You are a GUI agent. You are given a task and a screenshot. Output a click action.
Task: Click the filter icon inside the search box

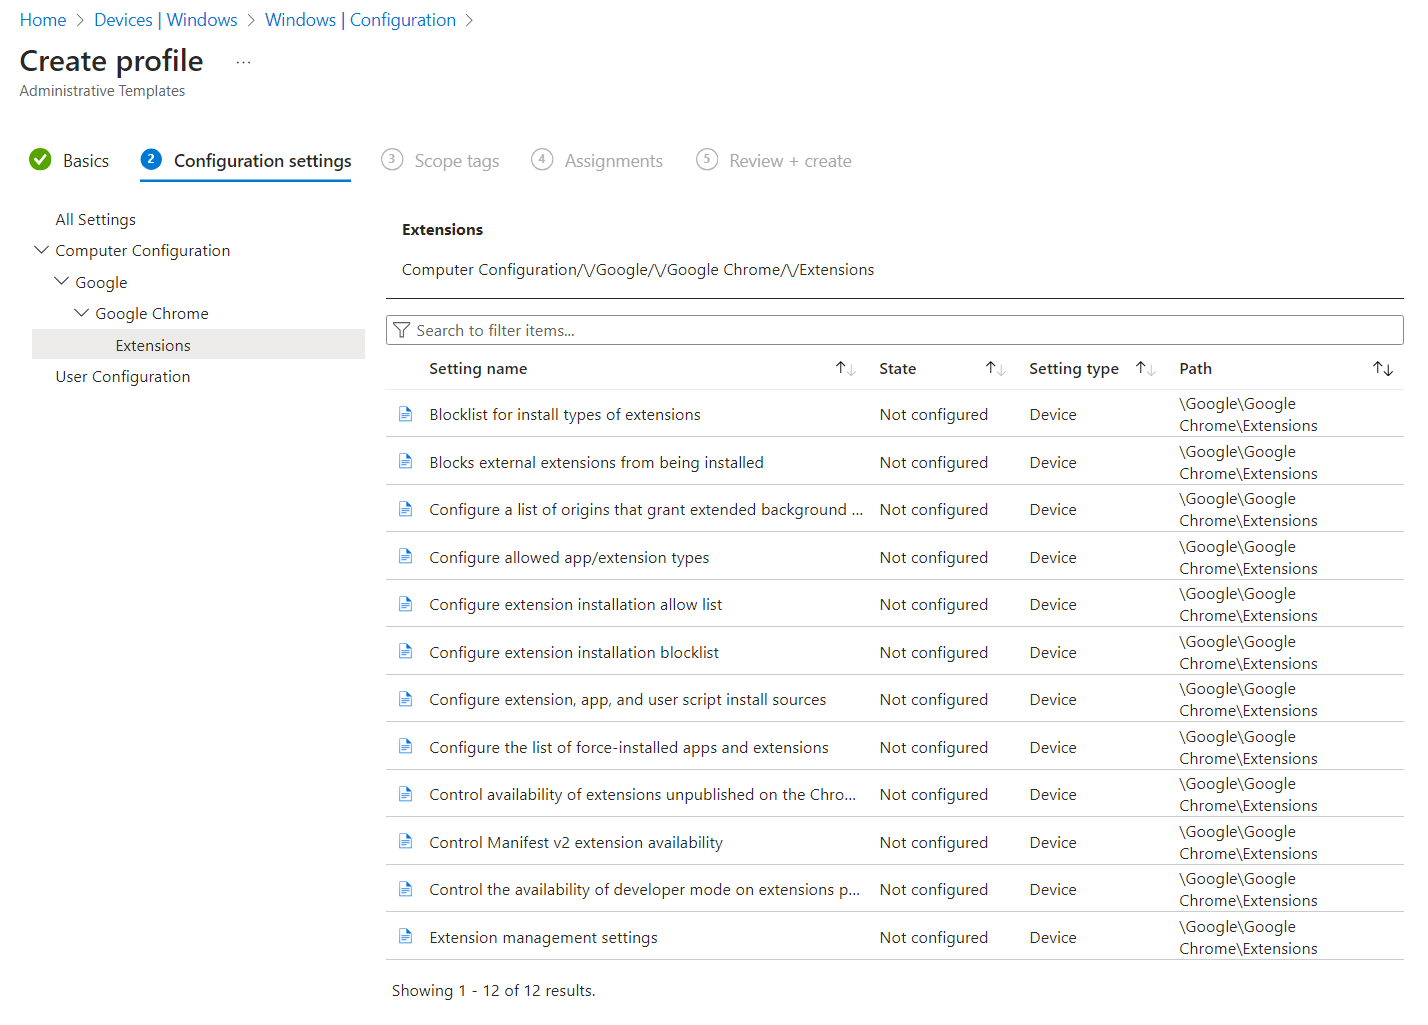[x=402, y=330]
